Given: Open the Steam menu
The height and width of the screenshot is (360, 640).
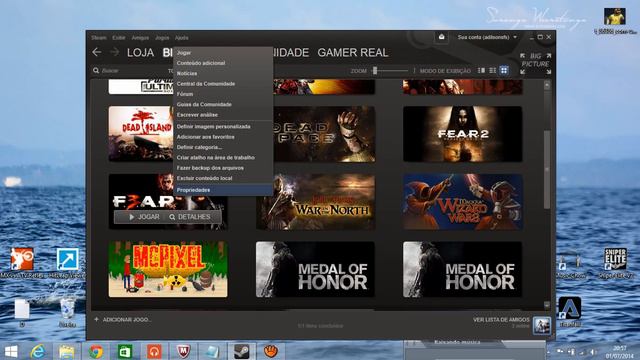Looking at the screenshot, I should [99, 38].
